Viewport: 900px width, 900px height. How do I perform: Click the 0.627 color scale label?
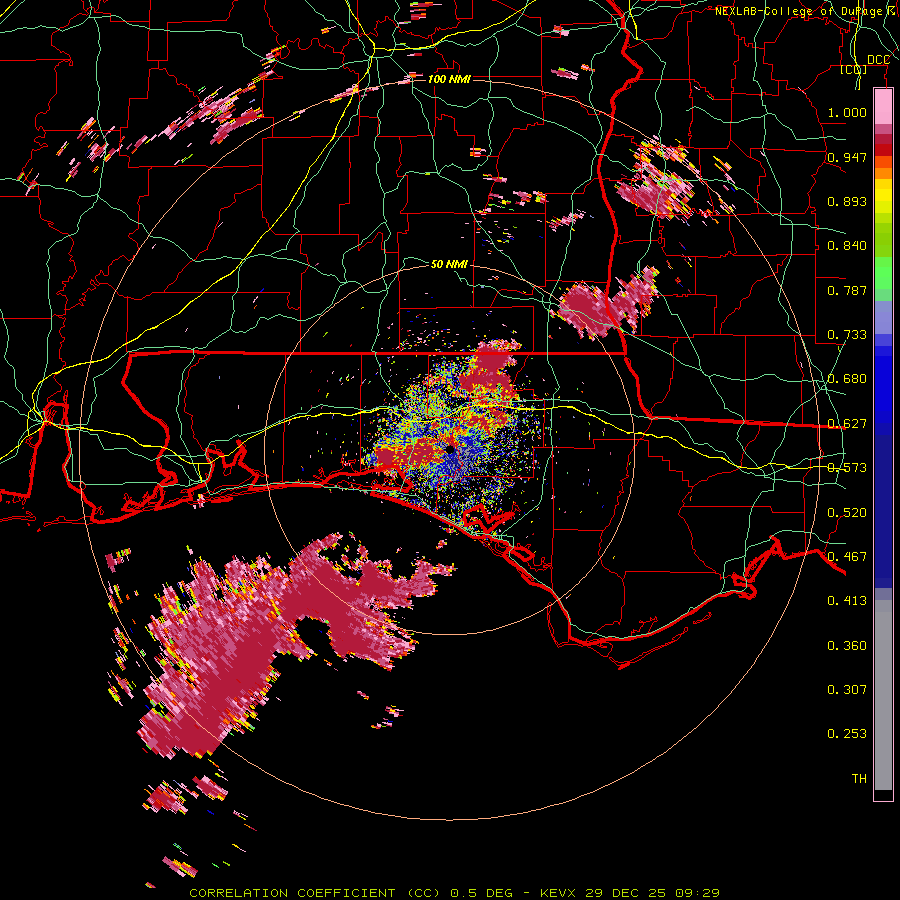[847, 424]
